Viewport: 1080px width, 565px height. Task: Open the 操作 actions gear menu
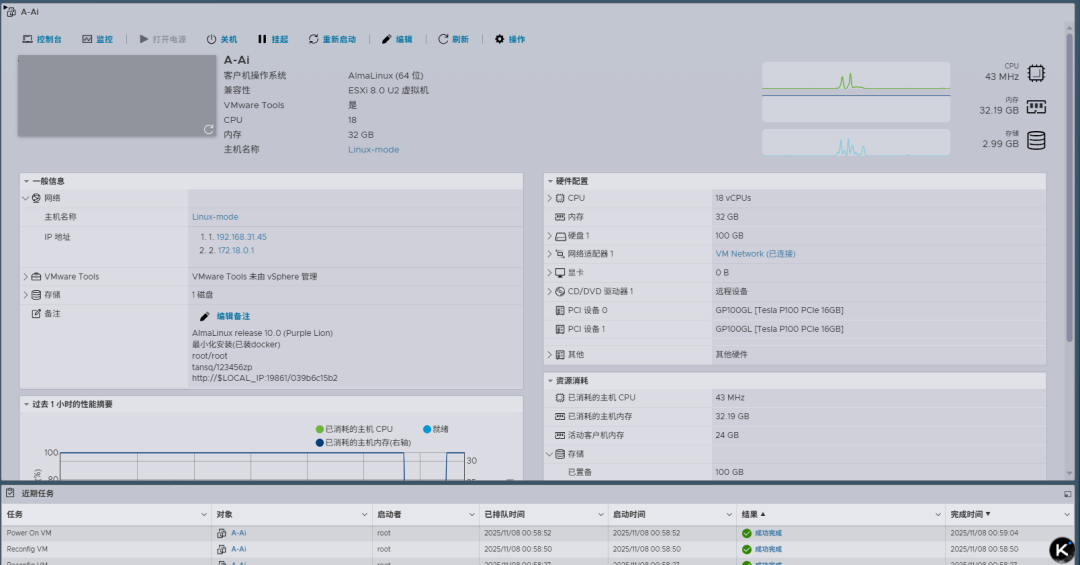point(510,39)
